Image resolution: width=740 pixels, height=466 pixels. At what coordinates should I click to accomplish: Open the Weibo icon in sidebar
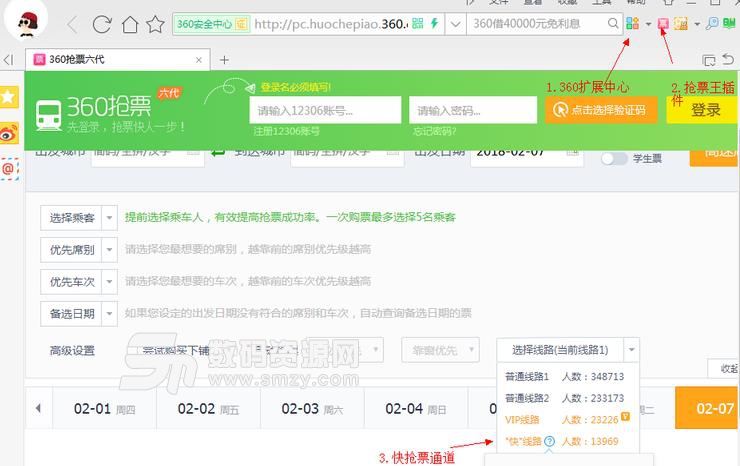(x=9, y=133)
